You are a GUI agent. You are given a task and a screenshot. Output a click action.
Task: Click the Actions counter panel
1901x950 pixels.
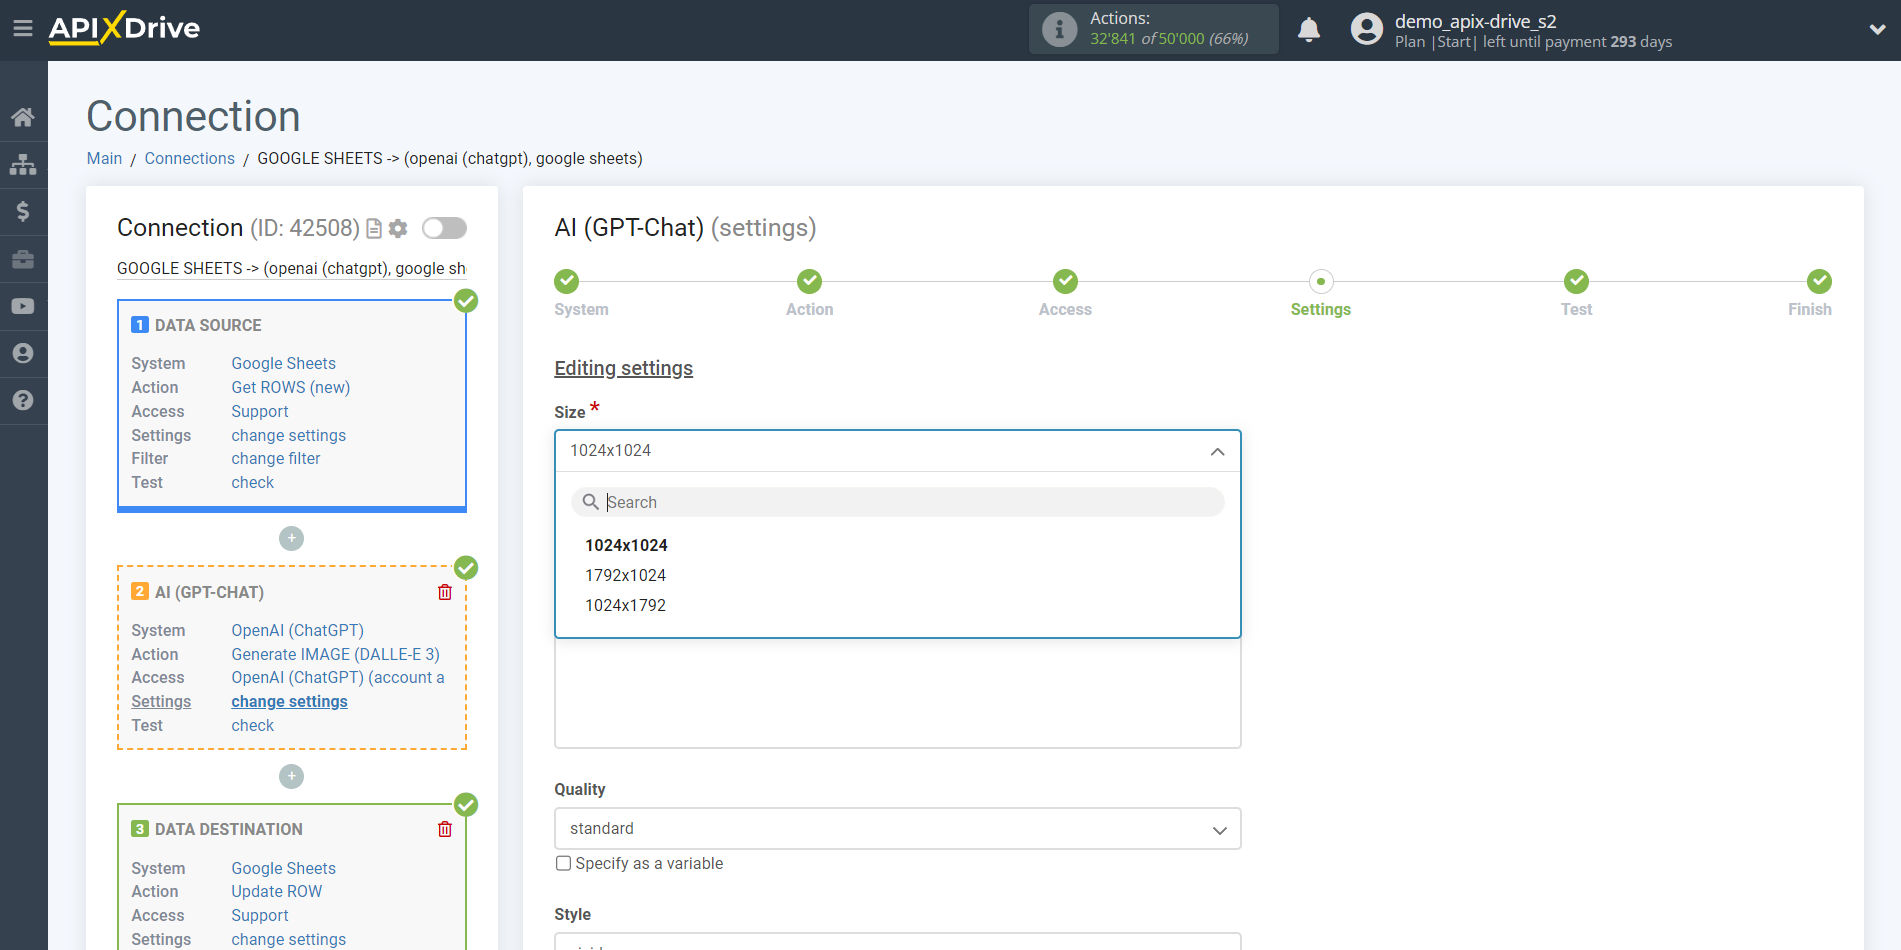[x=1154, y=29]
